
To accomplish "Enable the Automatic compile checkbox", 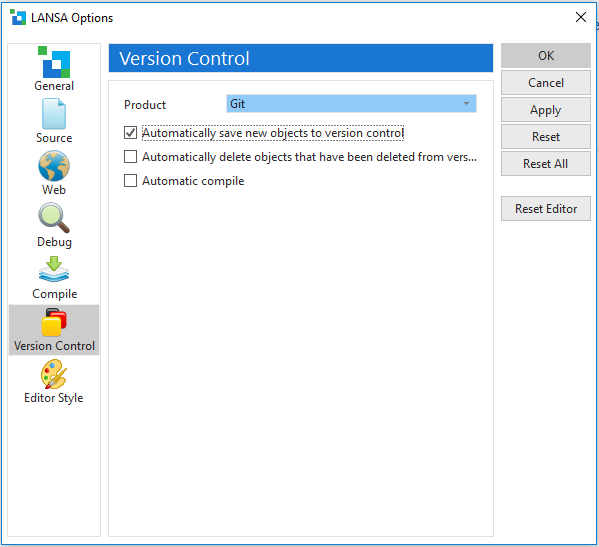I will click(130, 181).
